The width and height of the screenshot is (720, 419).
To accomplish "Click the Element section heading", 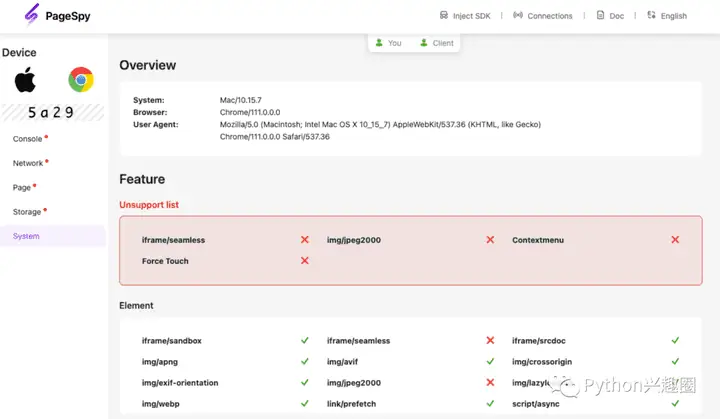I will click(x=136, y=306).
